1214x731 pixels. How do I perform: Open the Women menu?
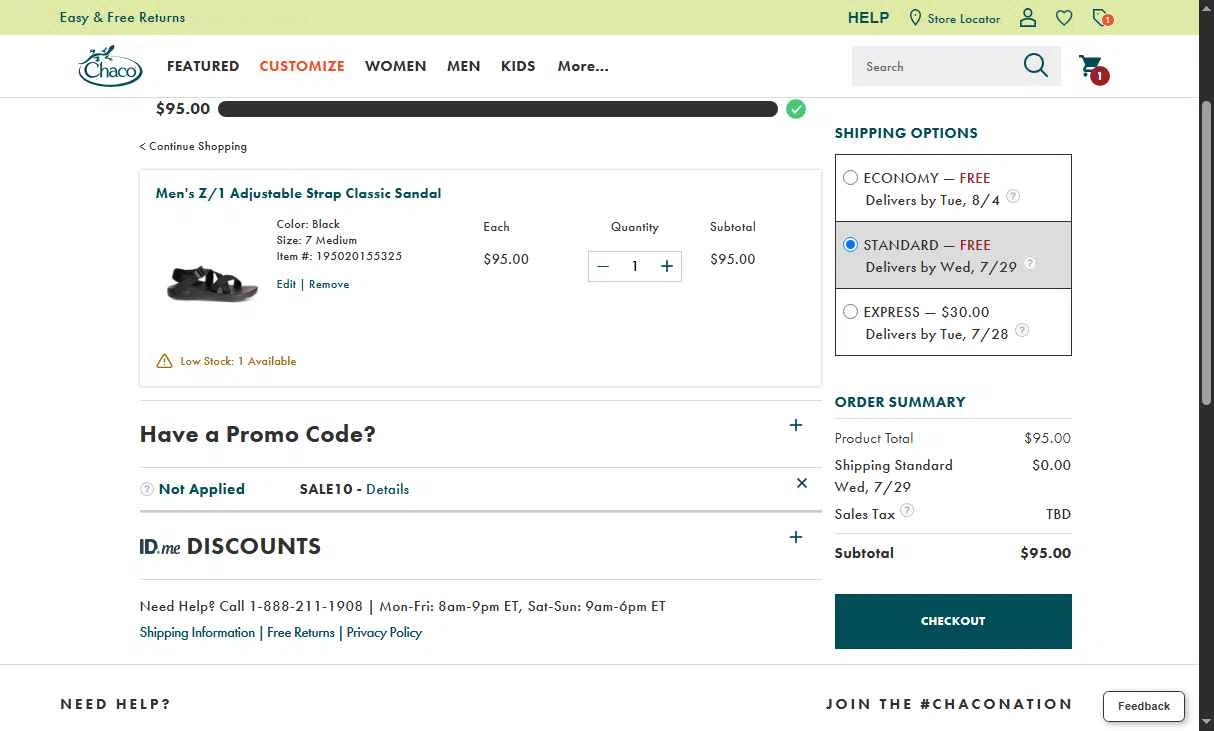click(396, 66)
